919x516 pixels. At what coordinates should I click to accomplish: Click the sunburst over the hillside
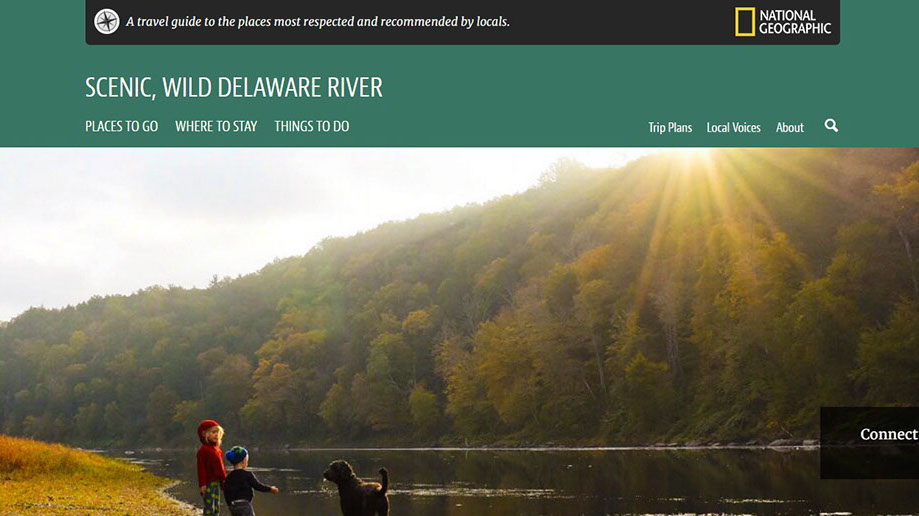click(x=692, y=176)
